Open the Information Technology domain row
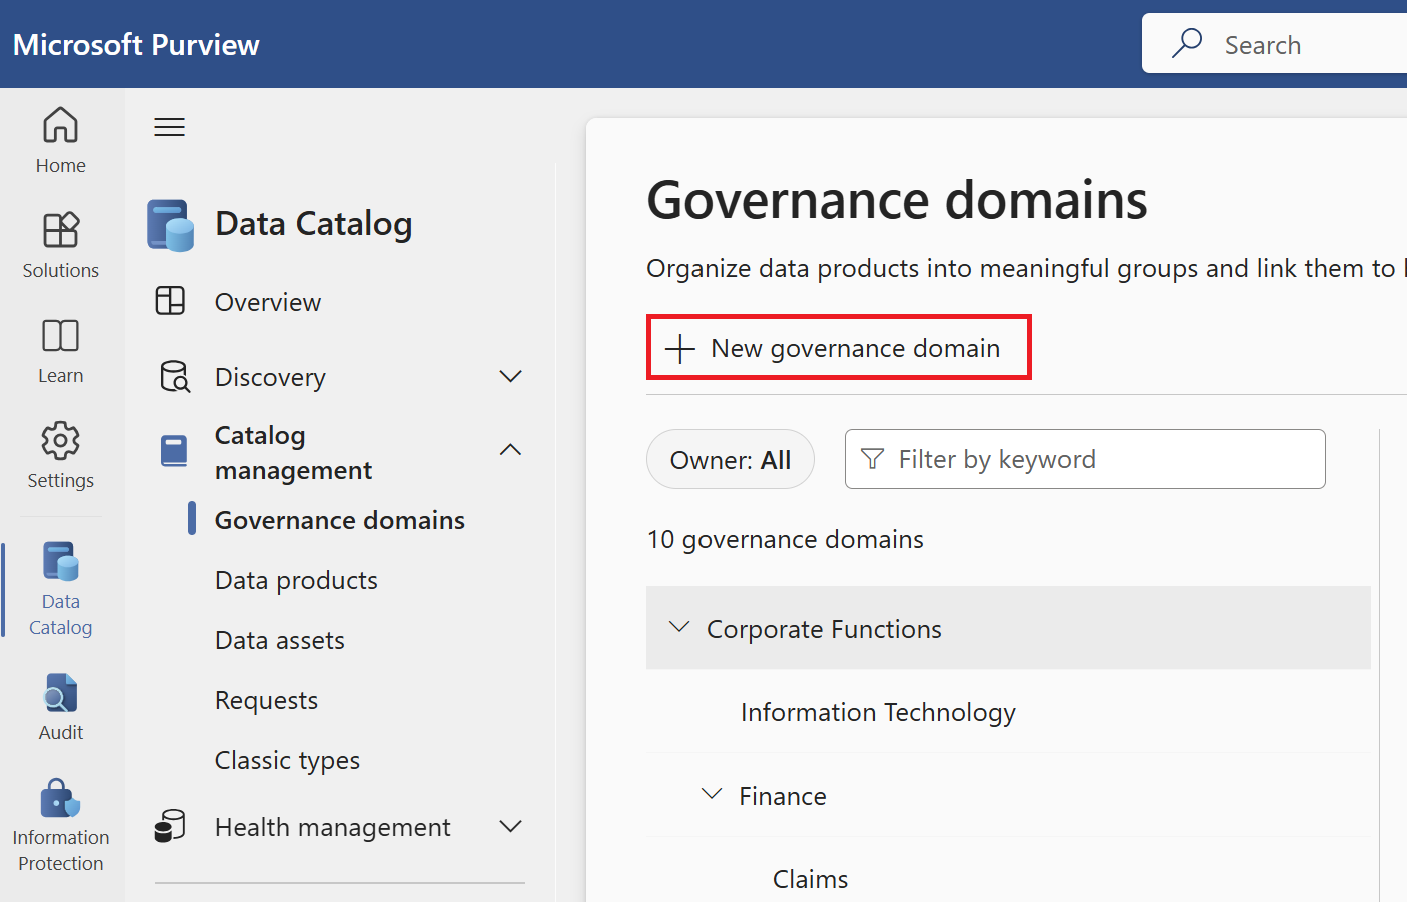1407x902 pixels. pos(1008,711)
